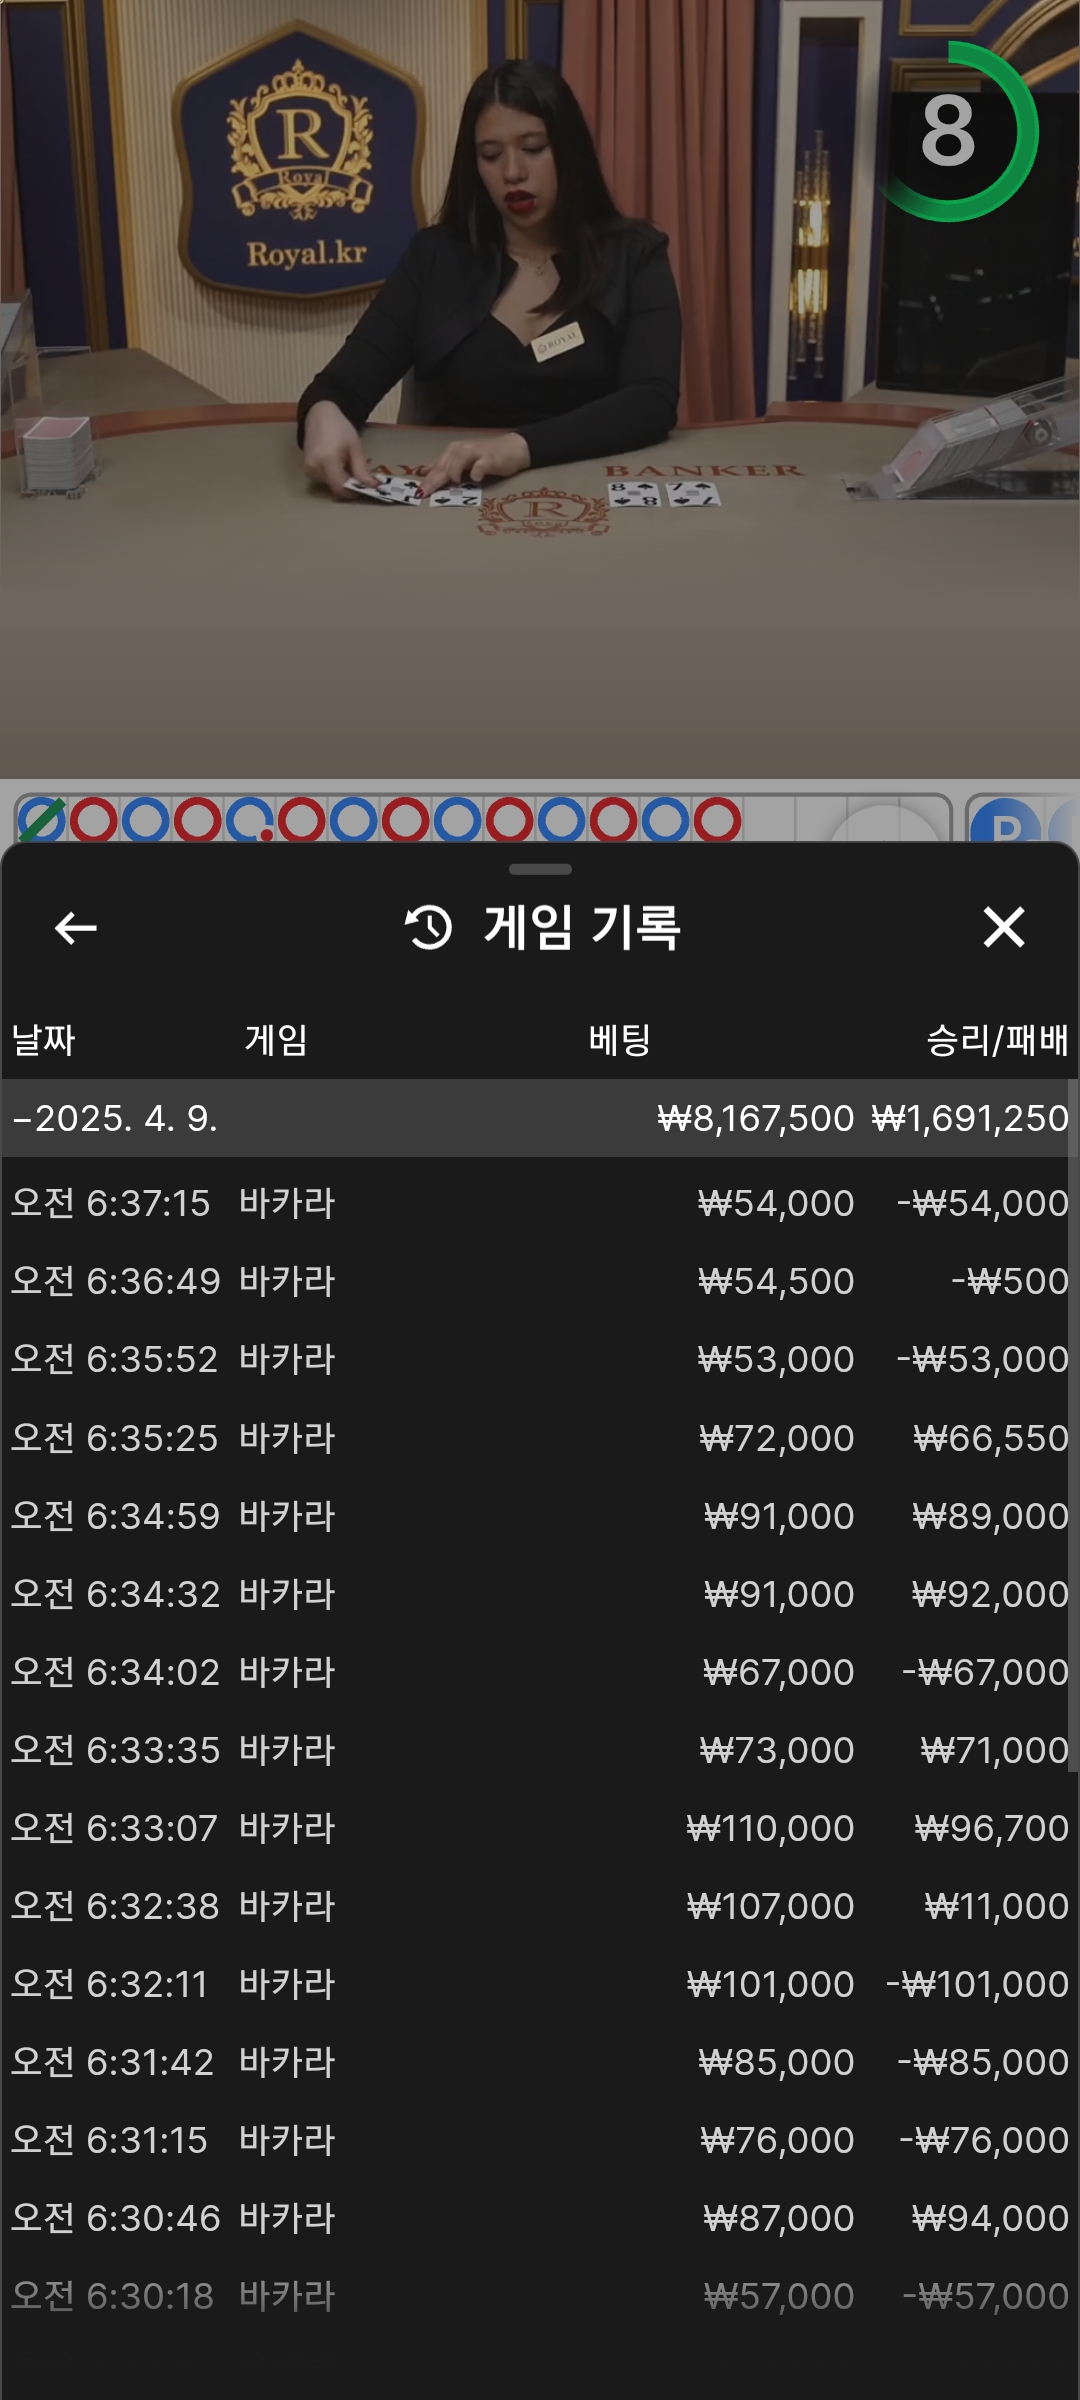1080x2400 pixels.
Task: Open the 오전 6:33:07 game entry
Action: 540,1828
